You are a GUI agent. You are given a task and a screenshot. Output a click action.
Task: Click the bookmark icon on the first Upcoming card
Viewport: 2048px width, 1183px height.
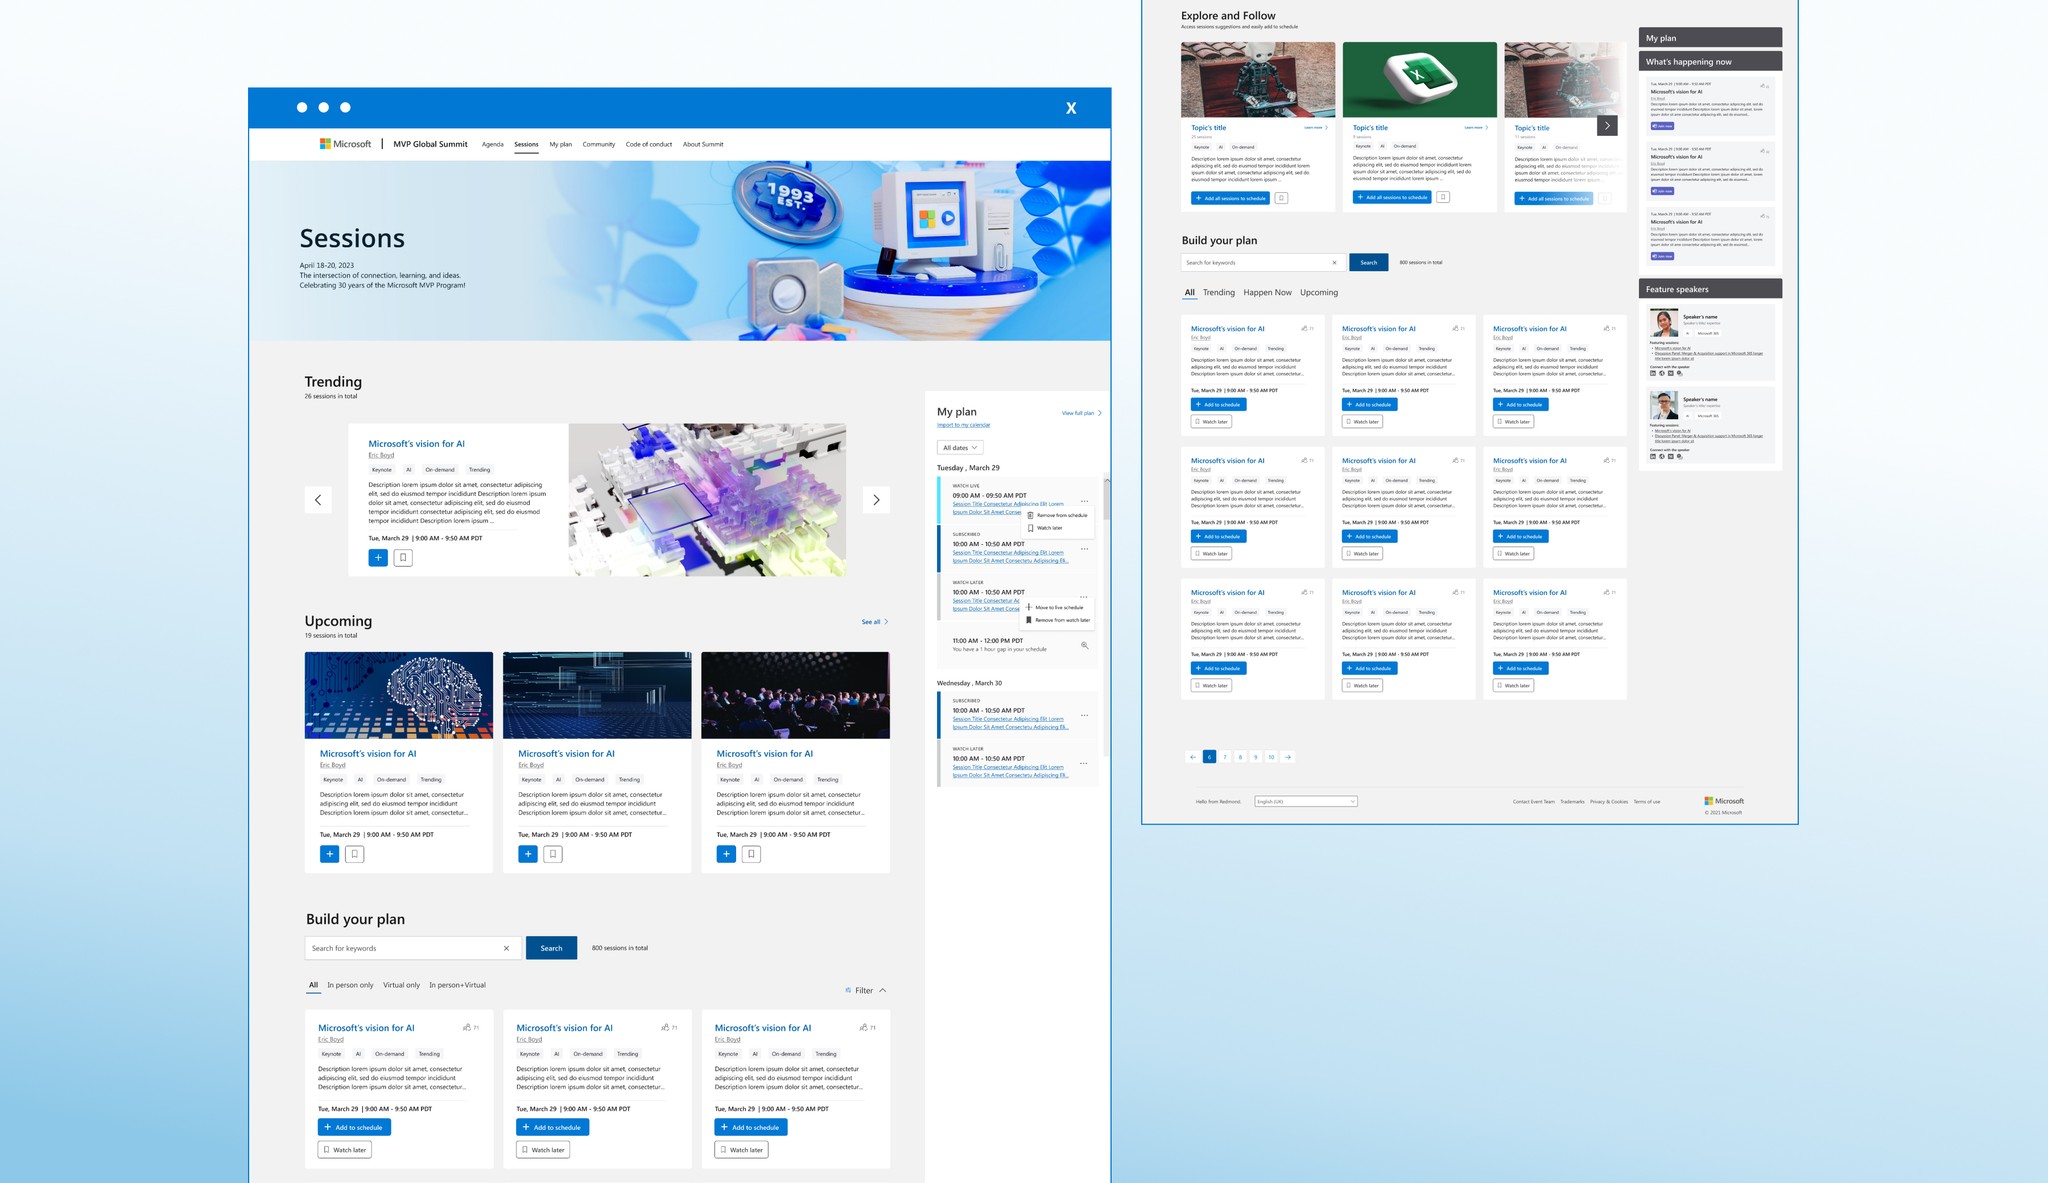tap(354, 854)
